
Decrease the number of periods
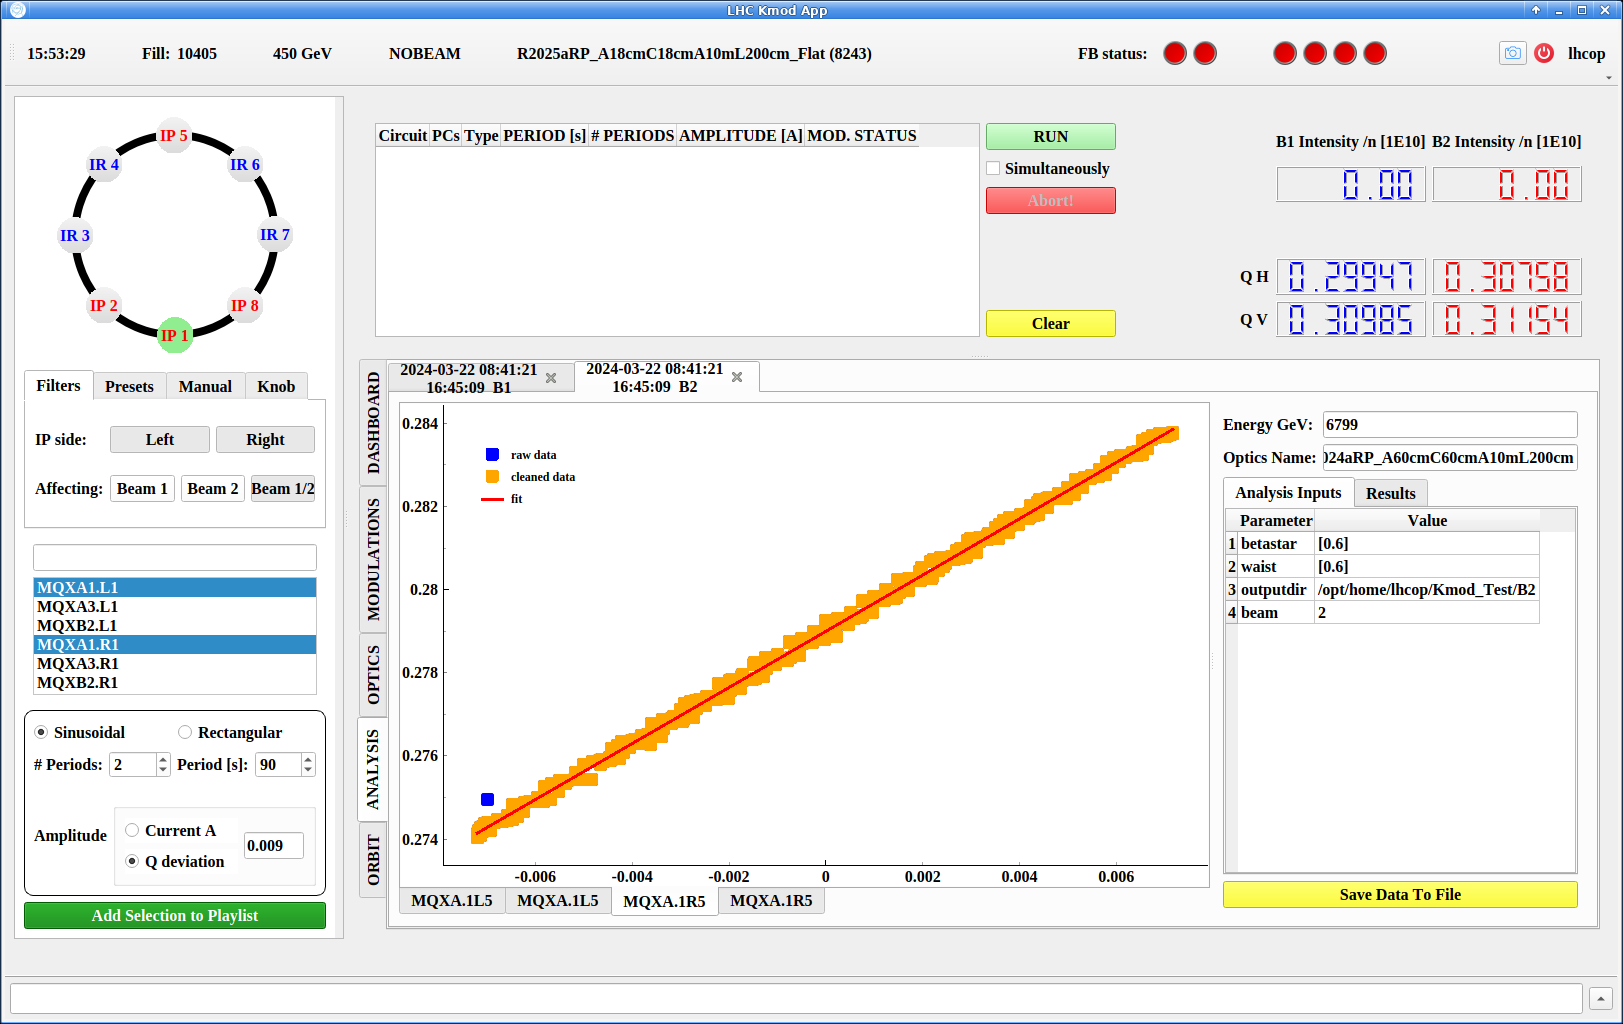click(163, 770)
